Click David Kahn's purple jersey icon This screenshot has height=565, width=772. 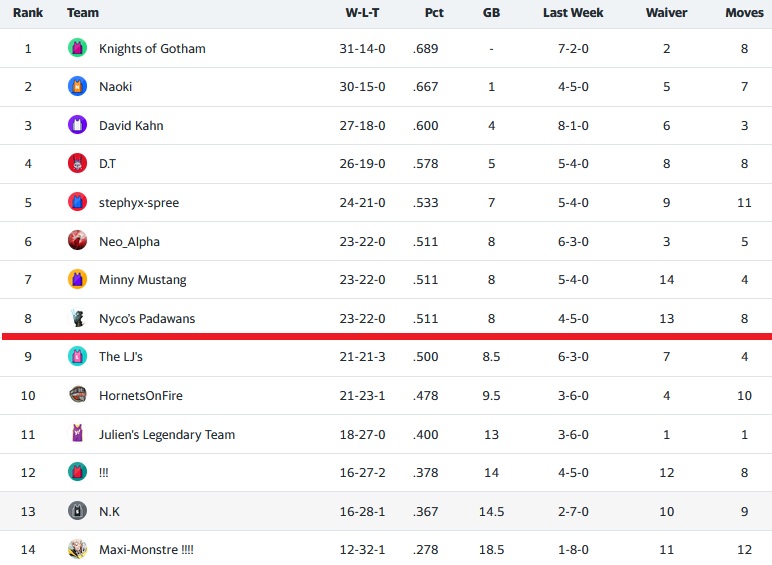(77, 125)
